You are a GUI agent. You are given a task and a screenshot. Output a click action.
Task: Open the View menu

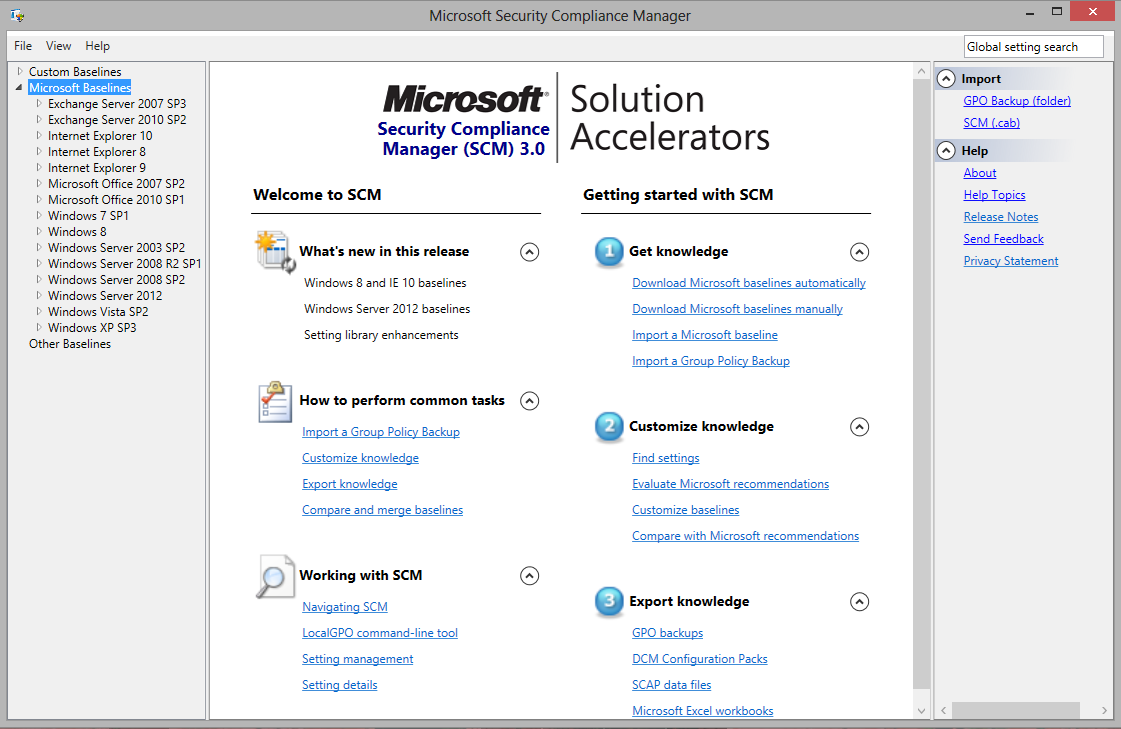(x=59, y=46)
